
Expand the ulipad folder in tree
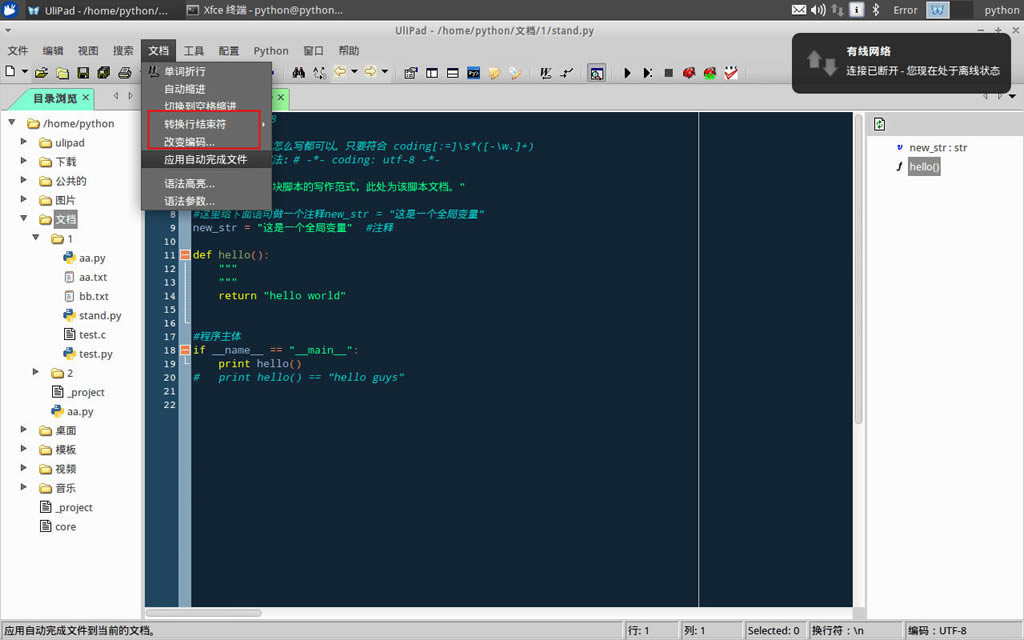(24, 143)
